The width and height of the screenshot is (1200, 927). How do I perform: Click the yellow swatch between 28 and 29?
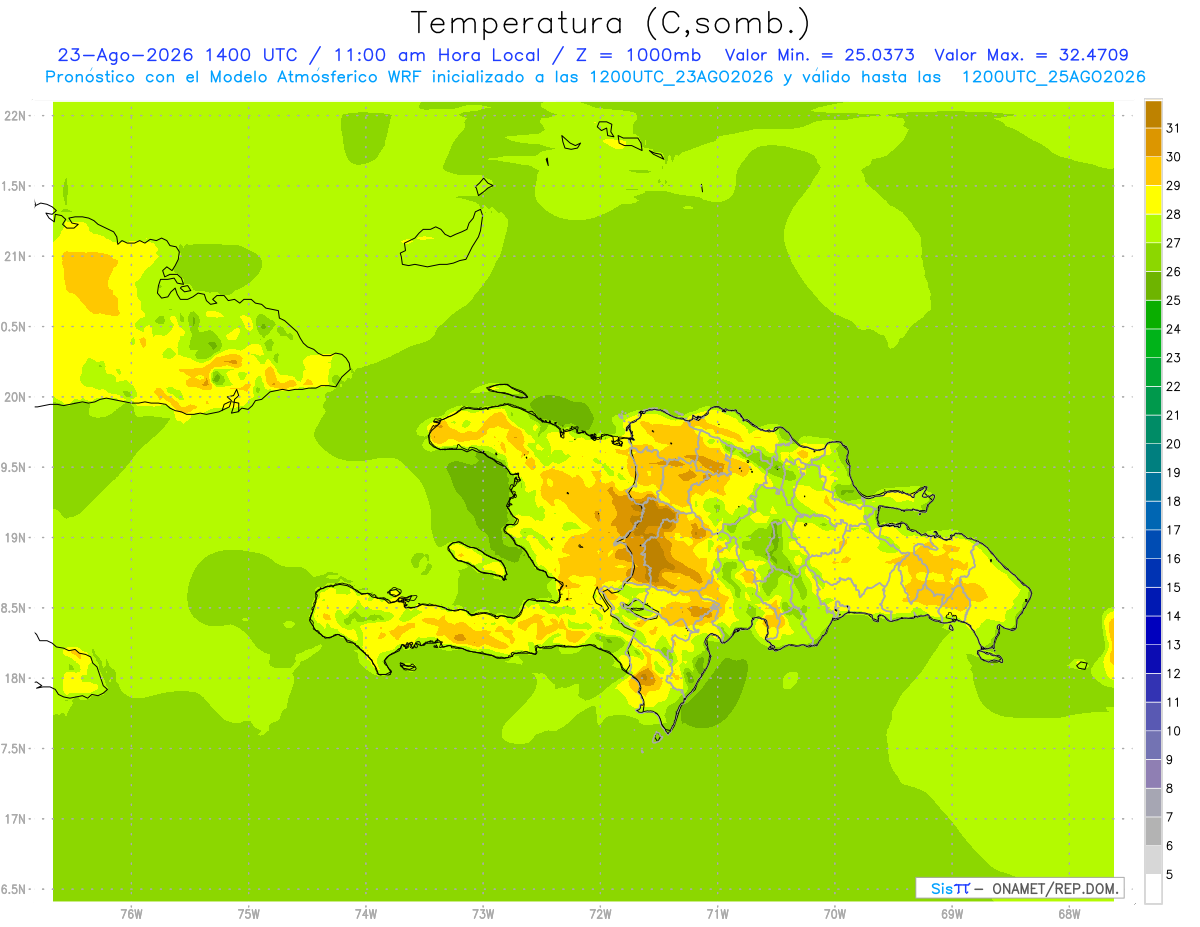click(1153, 200)
